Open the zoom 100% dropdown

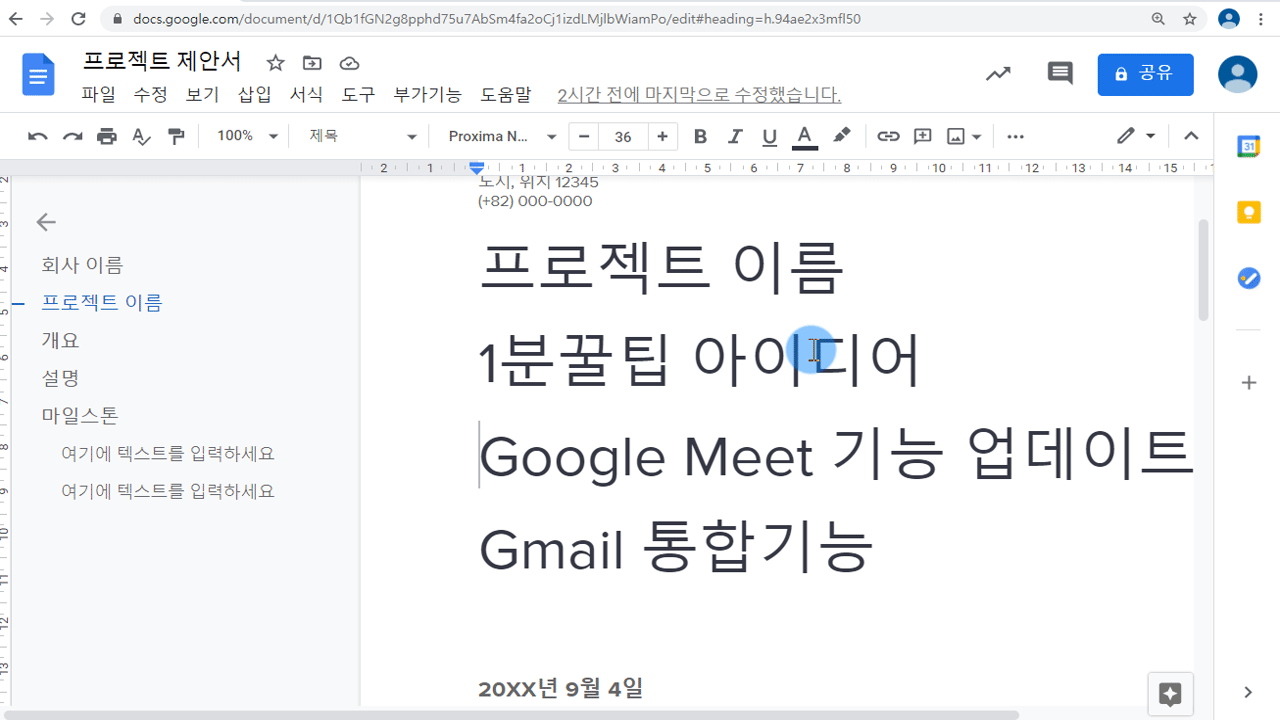247,137
